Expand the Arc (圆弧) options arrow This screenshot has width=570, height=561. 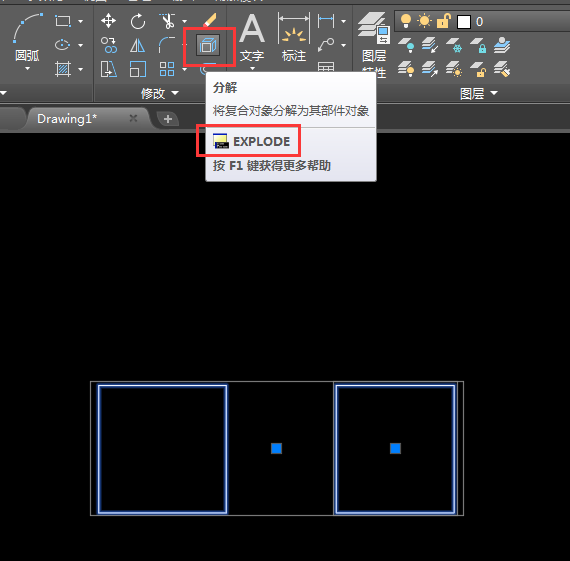point(27,69)
